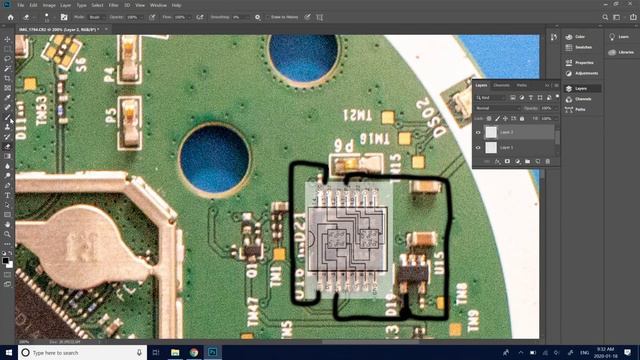Toggle lock position icon
Viewport: 640px width, 360px height.
click(x=505, y=118)
